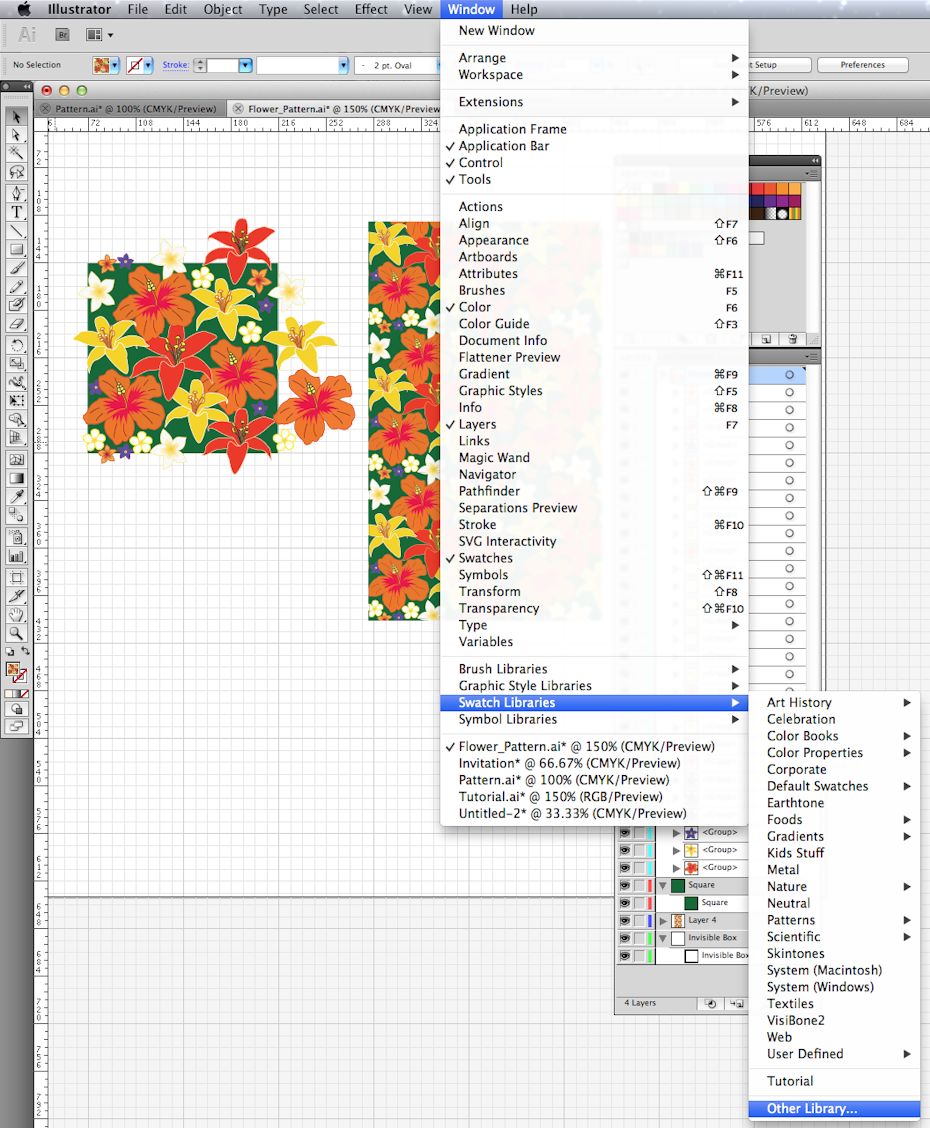
Task: Select the Free Transform tool
Action: [16, 401]
